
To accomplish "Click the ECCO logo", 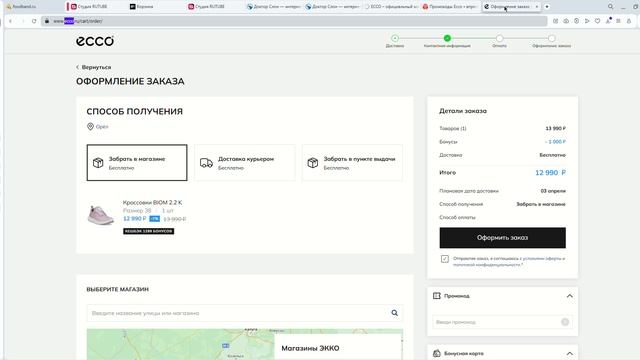I will [95, 41].
